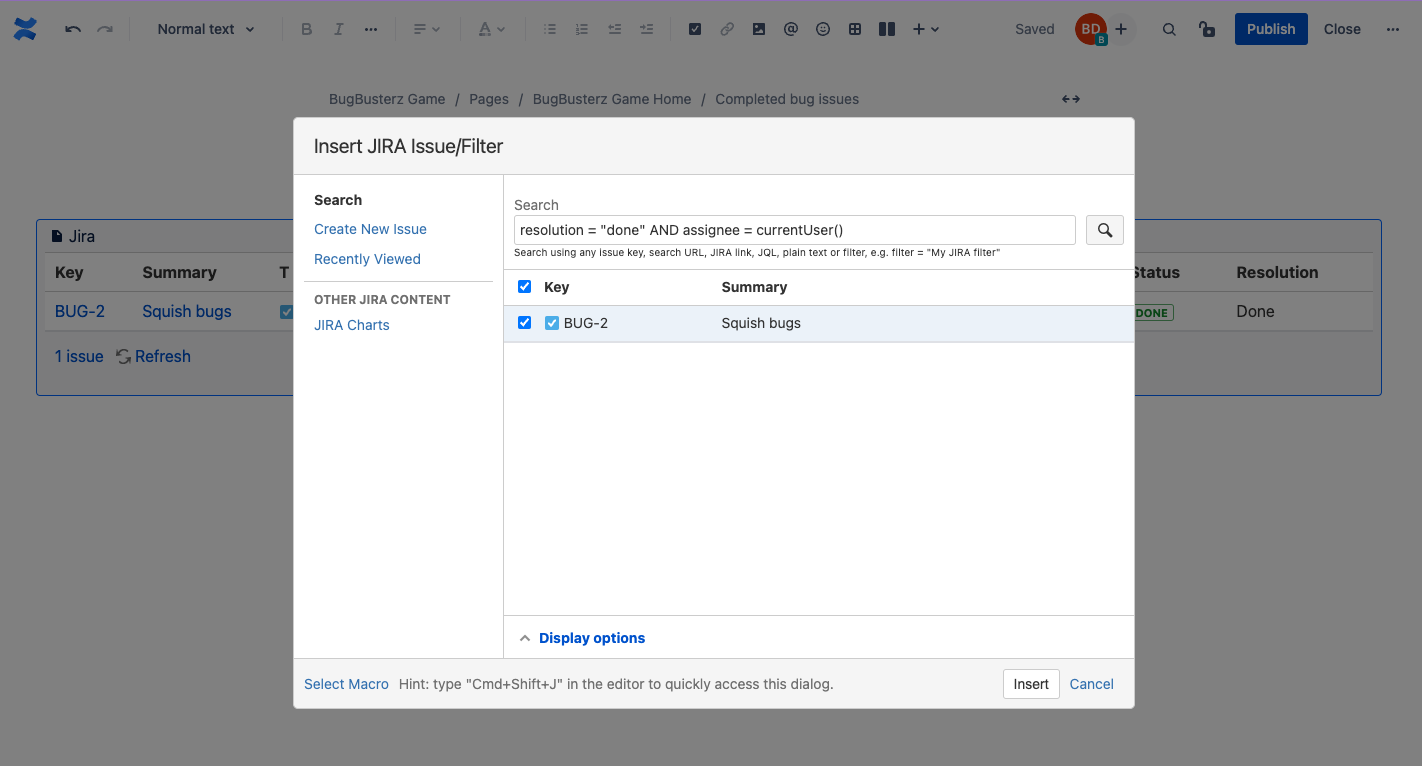Open JIRA Charts section
1422x766 pixels.
click(x=352, y=325)
